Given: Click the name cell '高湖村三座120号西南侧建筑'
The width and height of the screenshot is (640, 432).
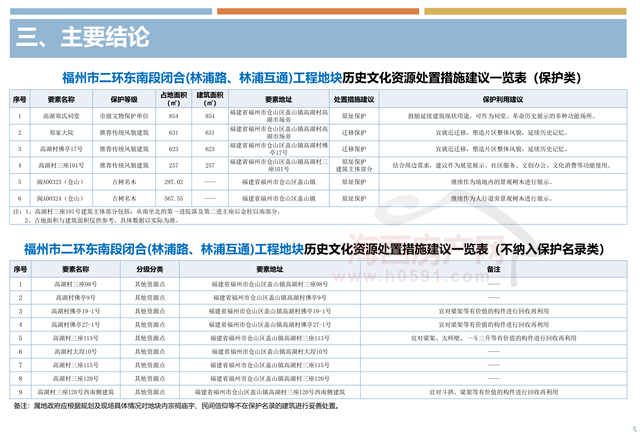Looking at the screenshot, I should point(76,392).
